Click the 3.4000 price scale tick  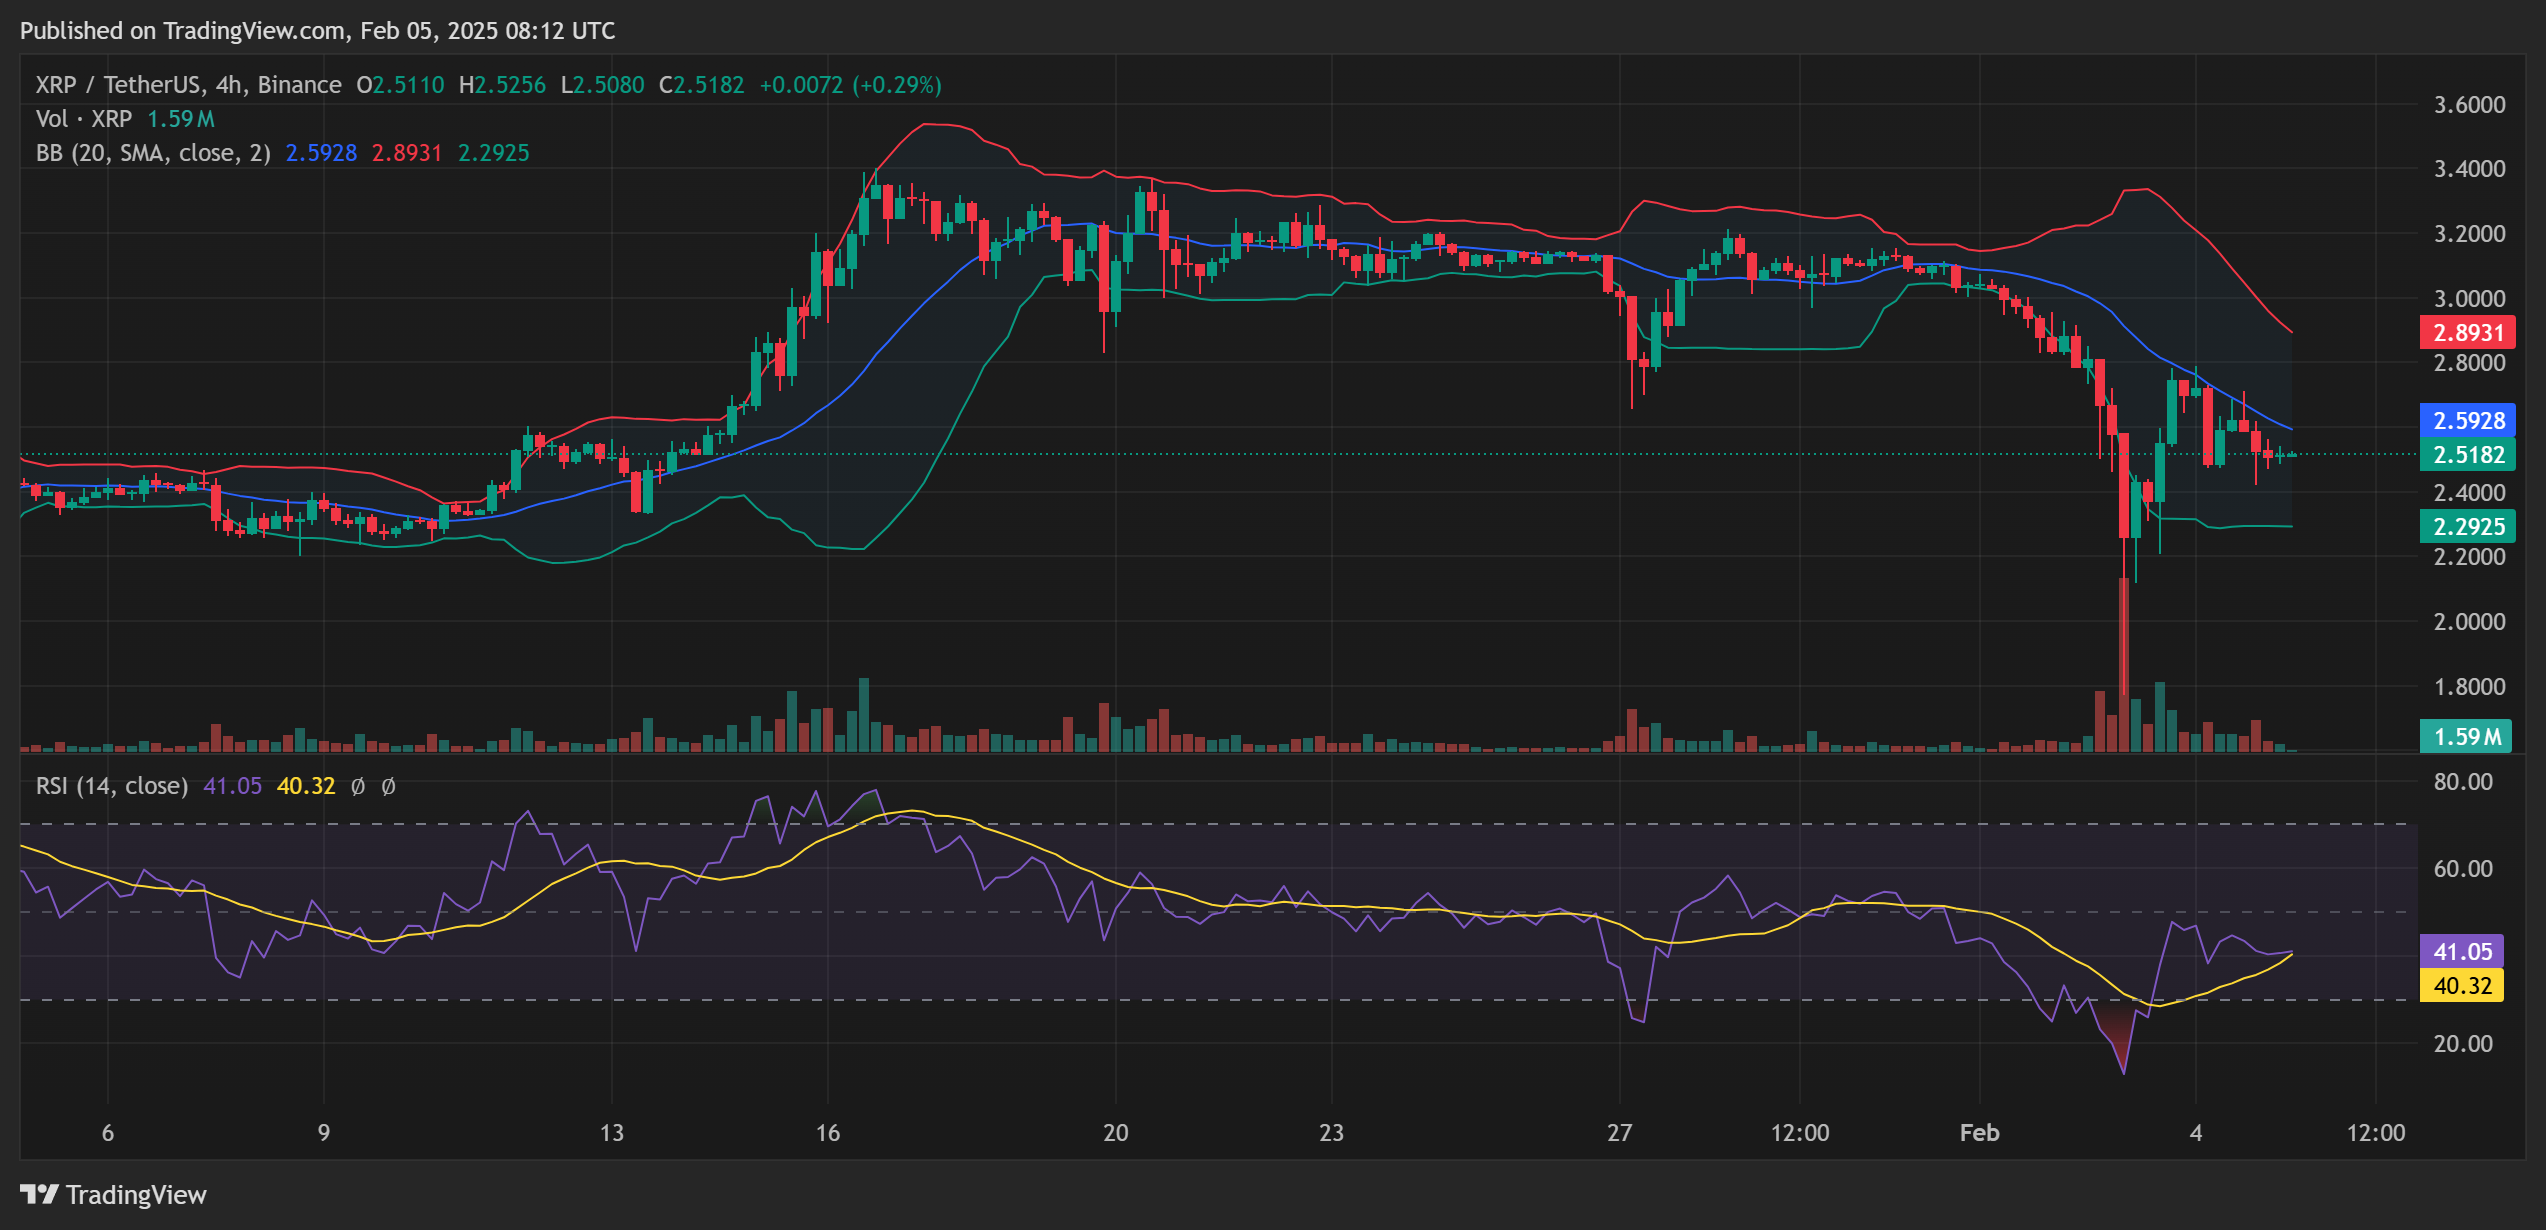(x=2469, y=169)
